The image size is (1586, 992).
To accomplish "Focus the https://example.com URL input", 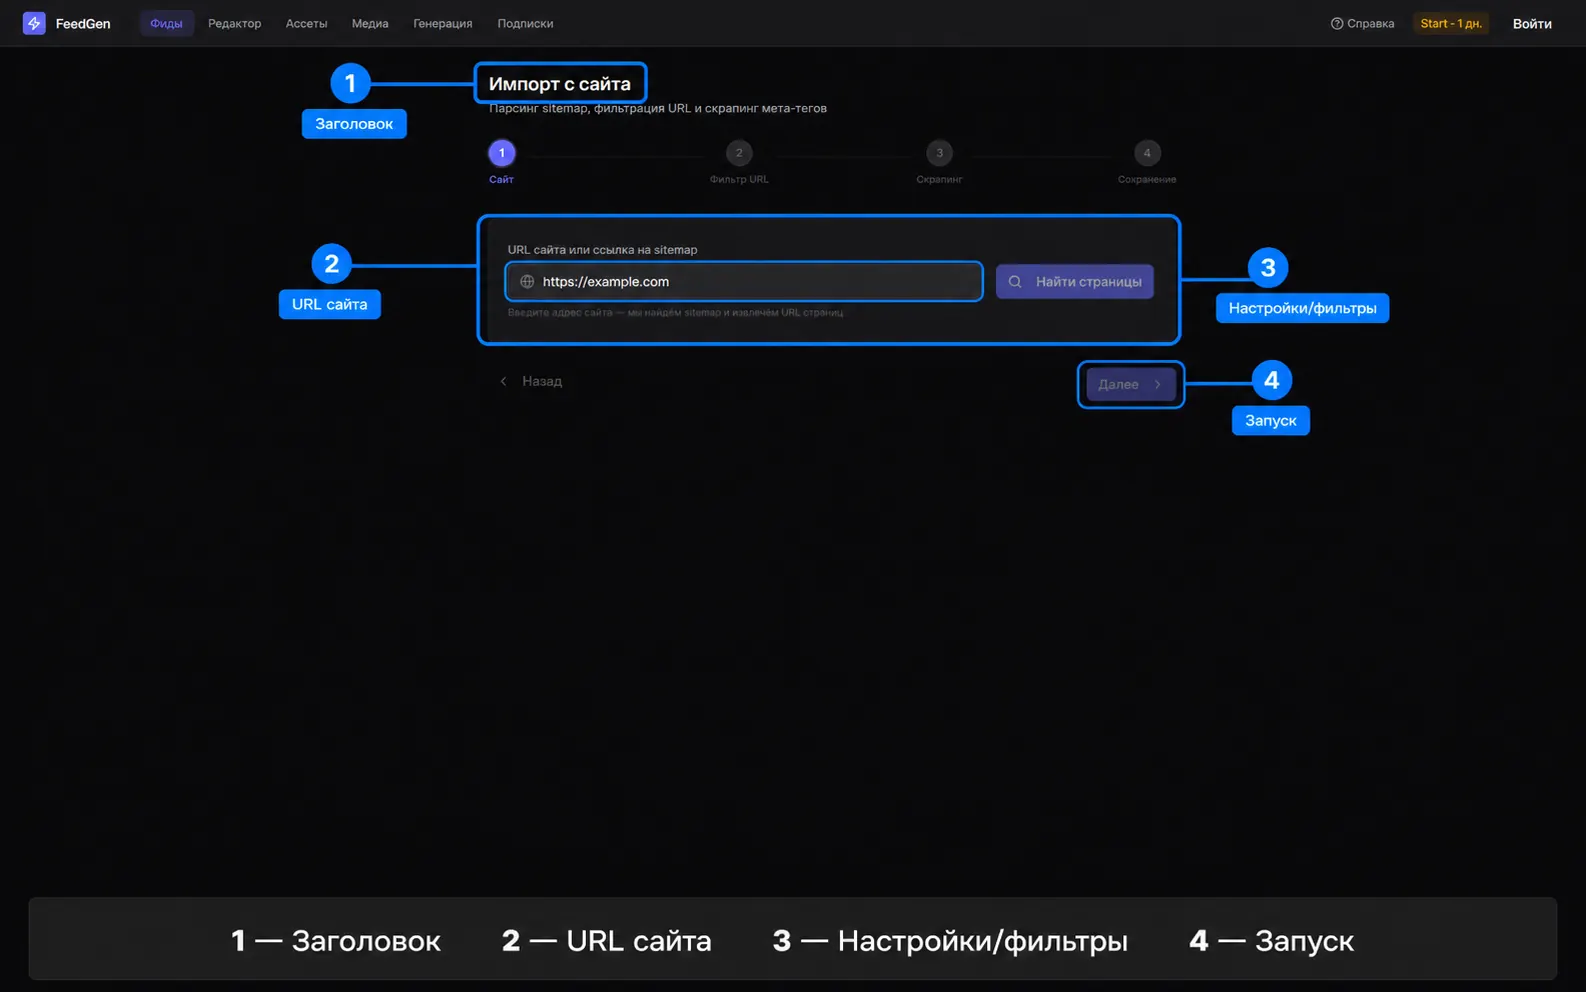I will pyautogui.click(x=744, y=282).
